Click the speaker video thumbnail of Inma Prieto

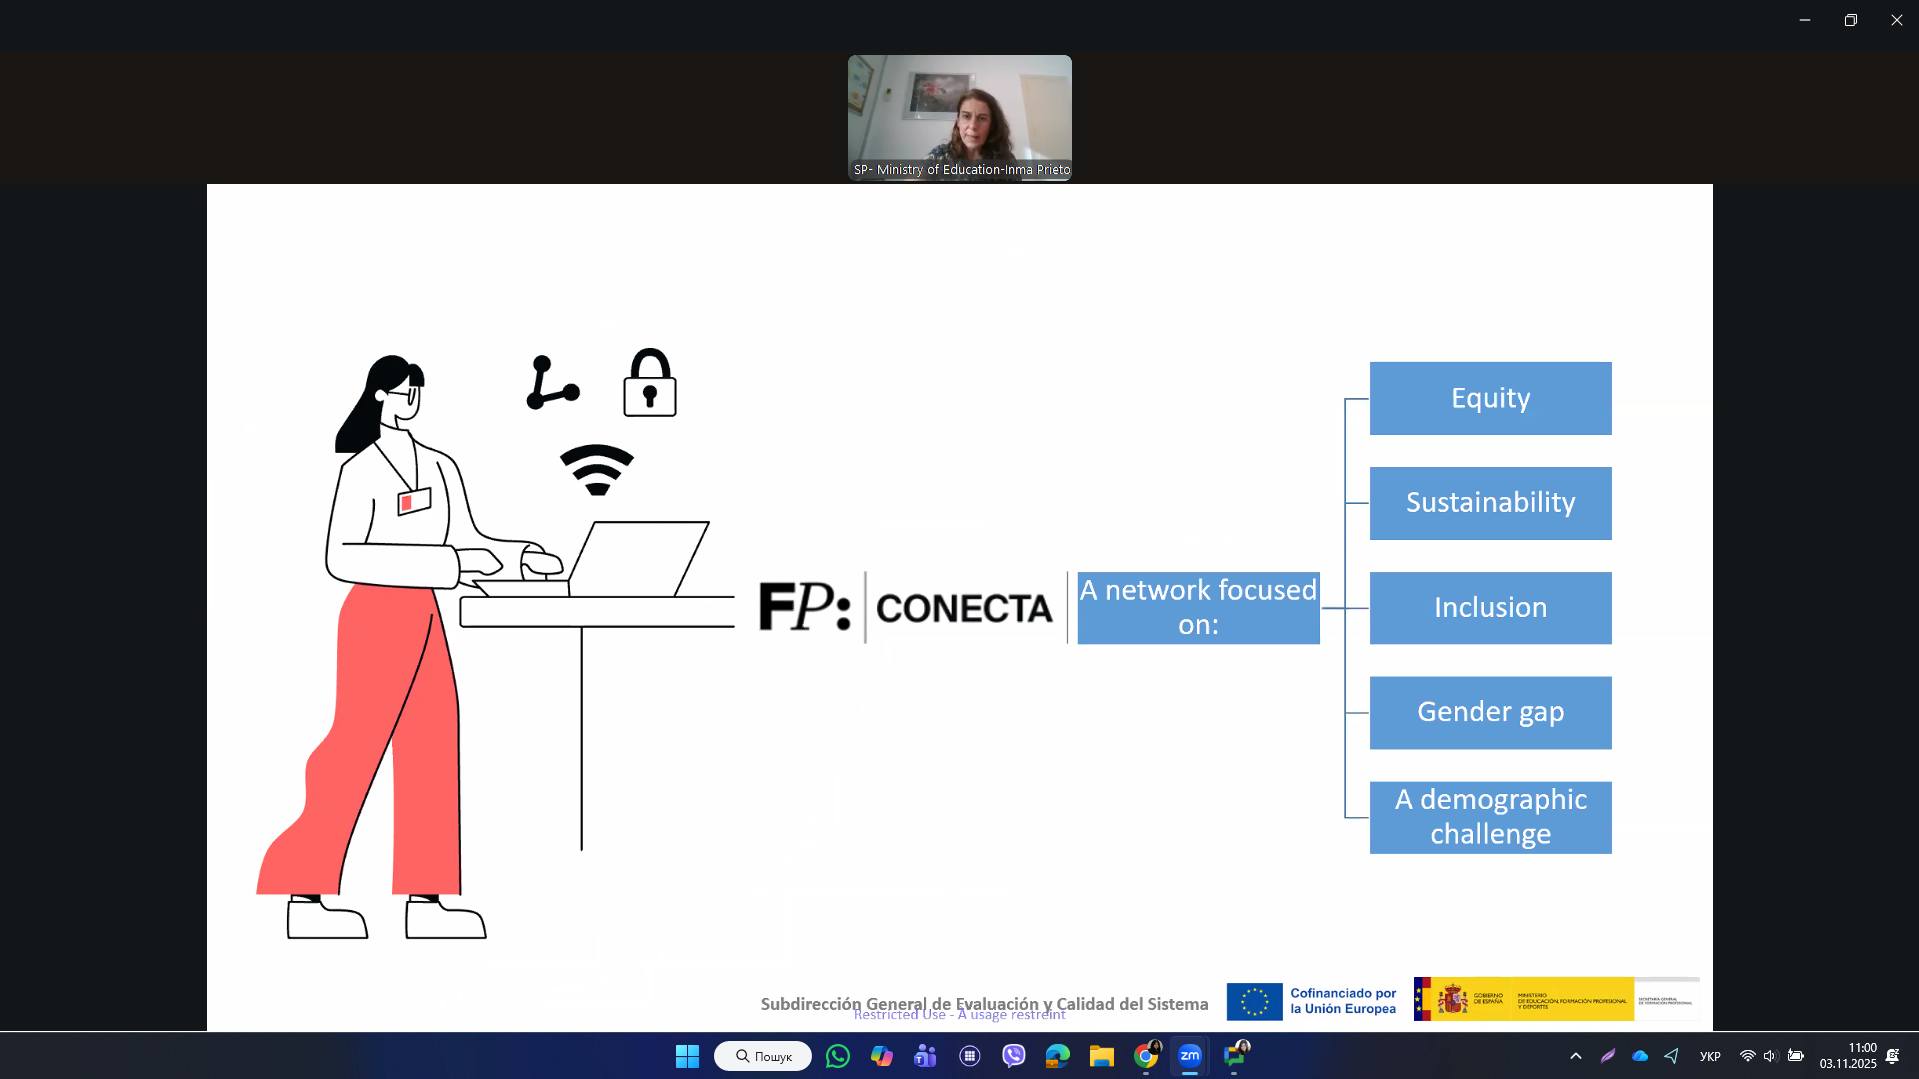tap(959, 117)
